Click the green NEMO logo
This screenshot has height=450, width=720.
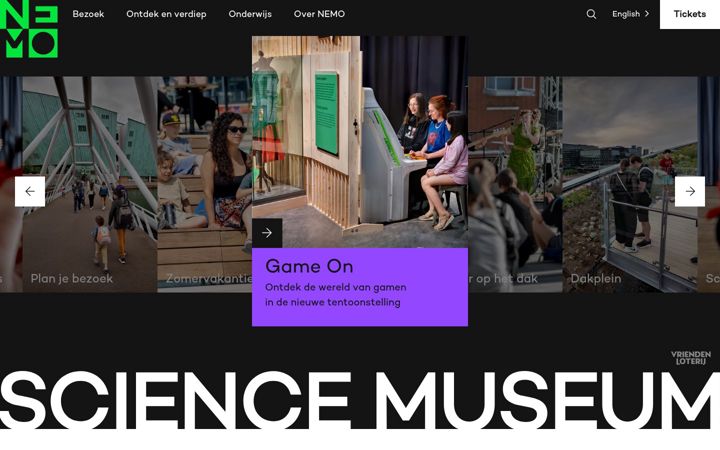coord(29,29)
